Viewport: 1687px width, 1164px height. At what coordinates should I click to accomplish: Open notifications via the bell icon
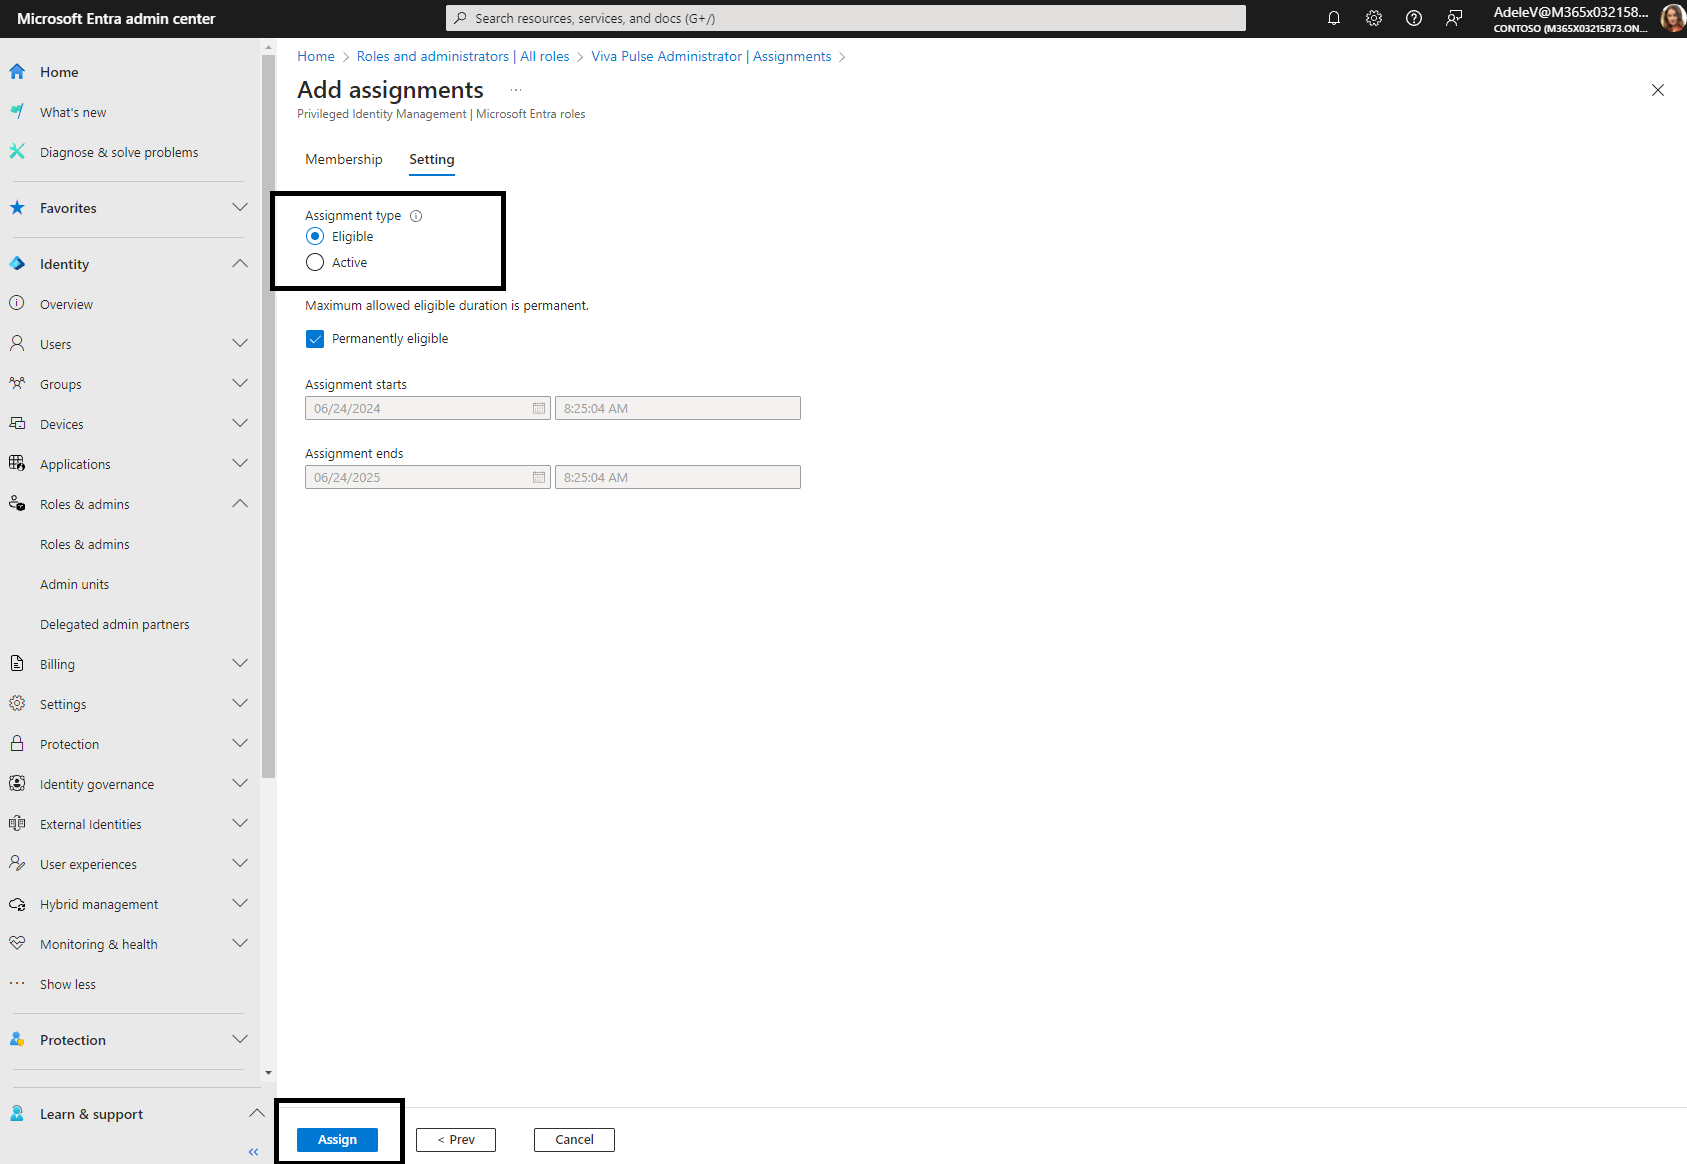[1333, 18]
